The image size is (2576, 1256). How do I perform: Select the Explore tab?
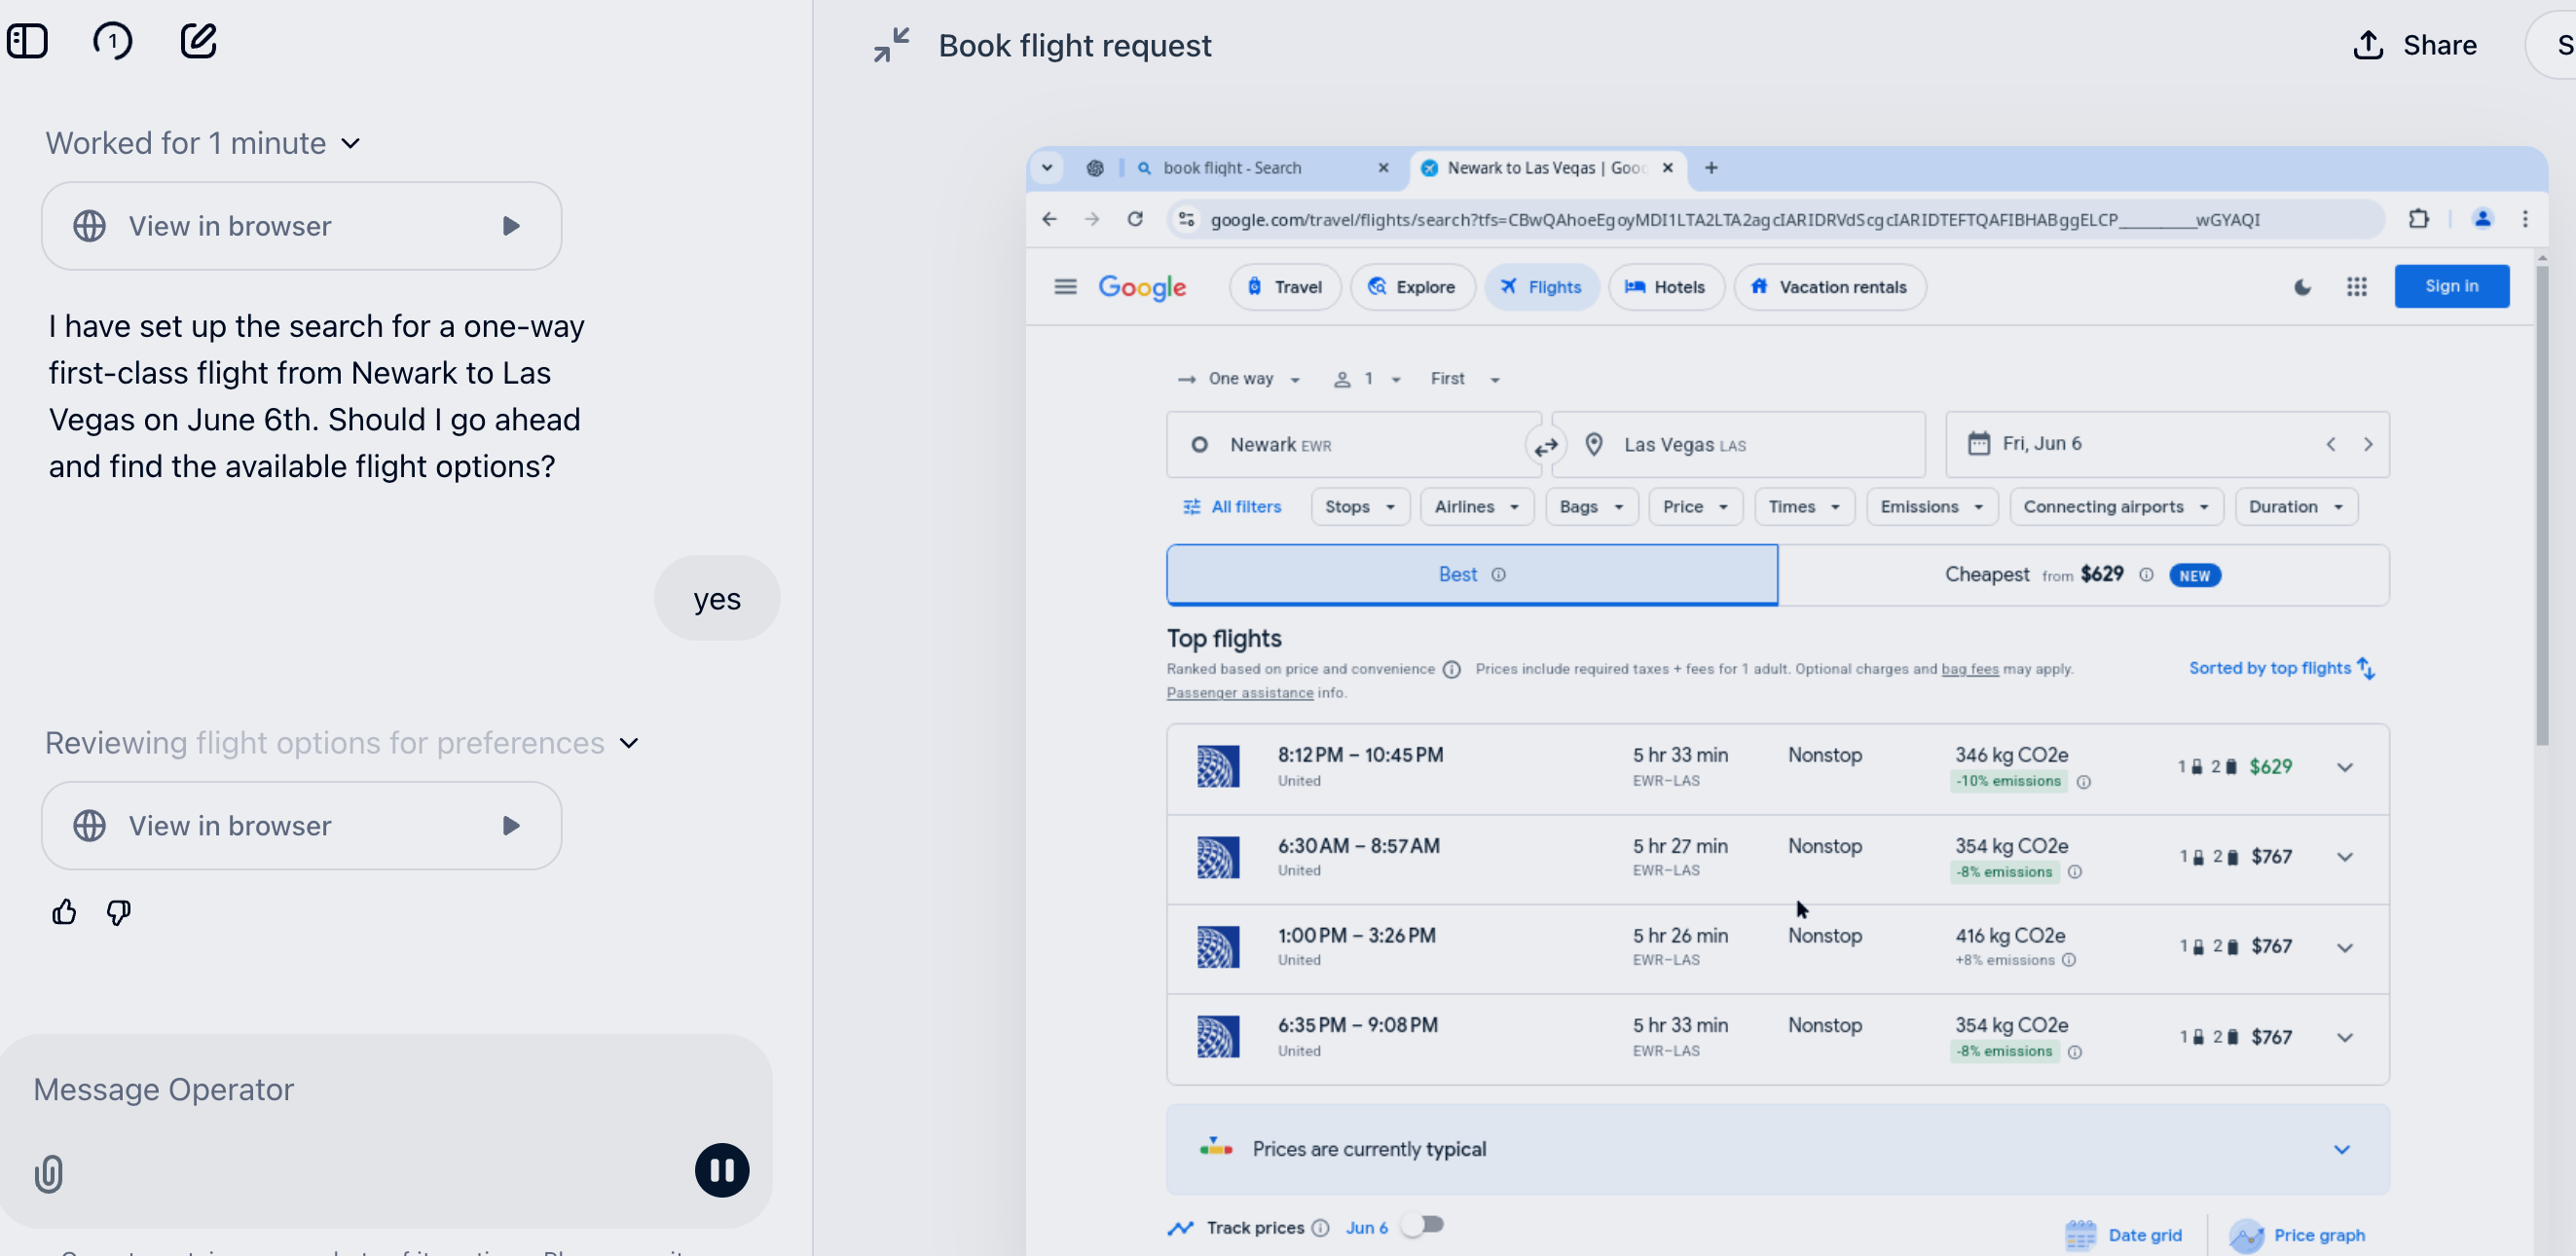[1412, 287]
